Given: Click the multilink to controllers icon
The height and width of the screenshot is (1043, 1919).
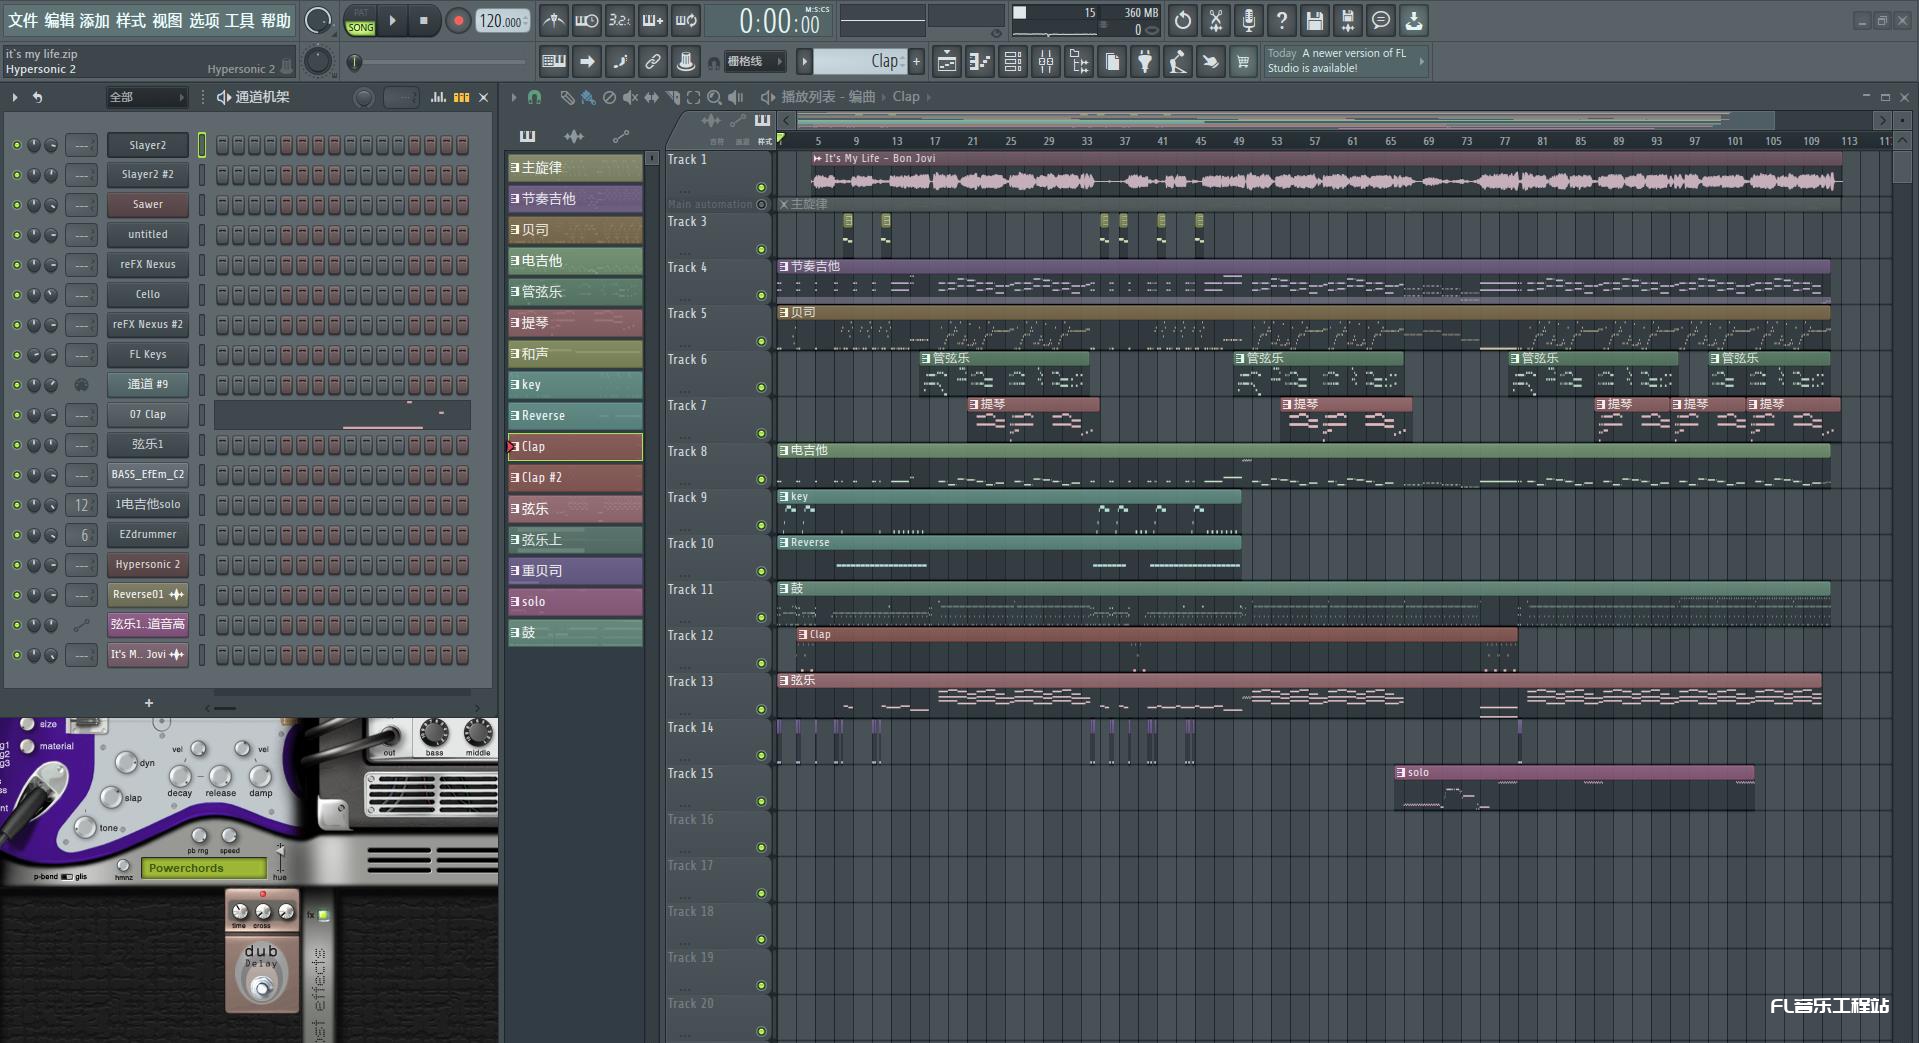Looking at the screenshot, I should 686,62.
